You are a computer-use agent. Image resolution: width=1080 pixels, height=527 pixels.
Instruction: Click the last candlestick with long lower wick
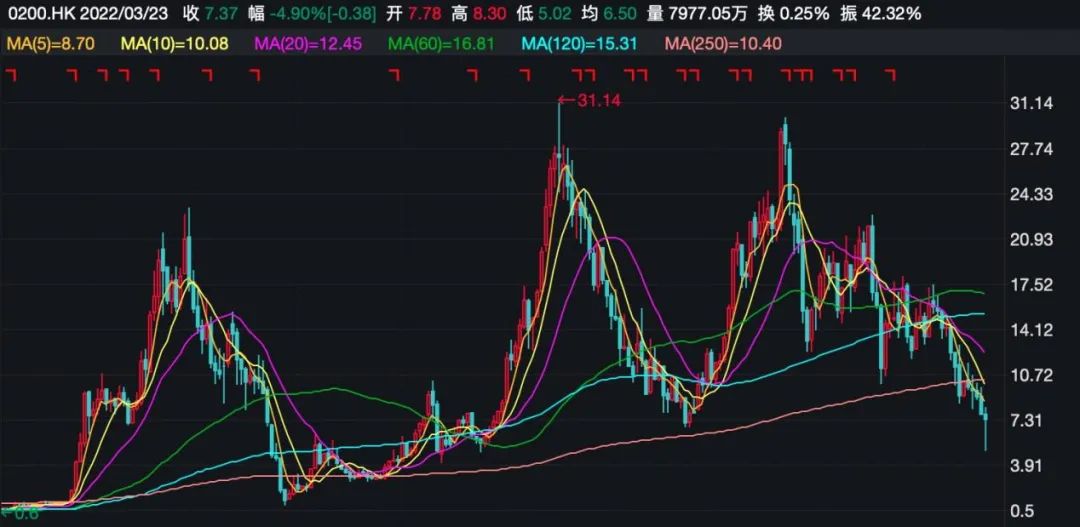[986, 428]
